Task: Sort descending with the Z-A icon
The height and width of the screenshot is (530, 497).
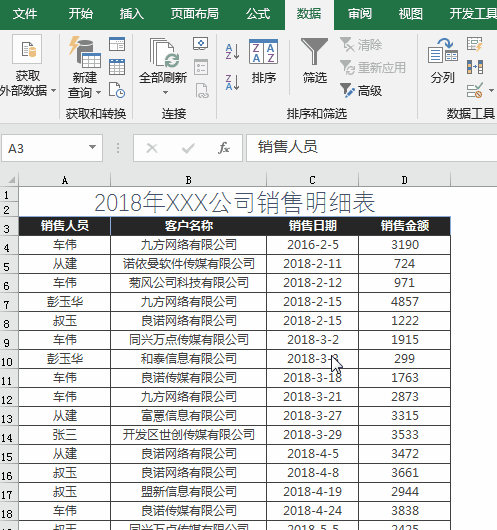Action: tap(232, 82)
